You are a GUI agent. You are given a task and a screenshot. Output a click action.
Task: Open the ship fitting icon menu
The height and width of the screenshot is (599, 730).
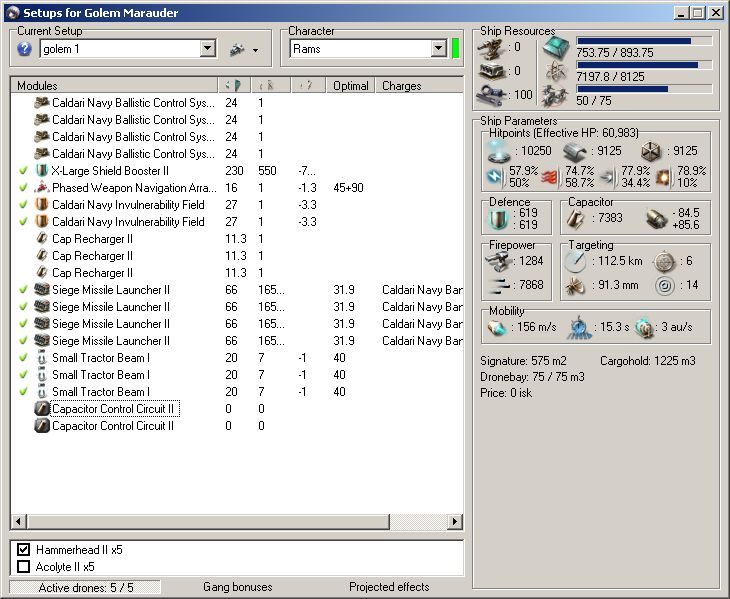point(237,49)
